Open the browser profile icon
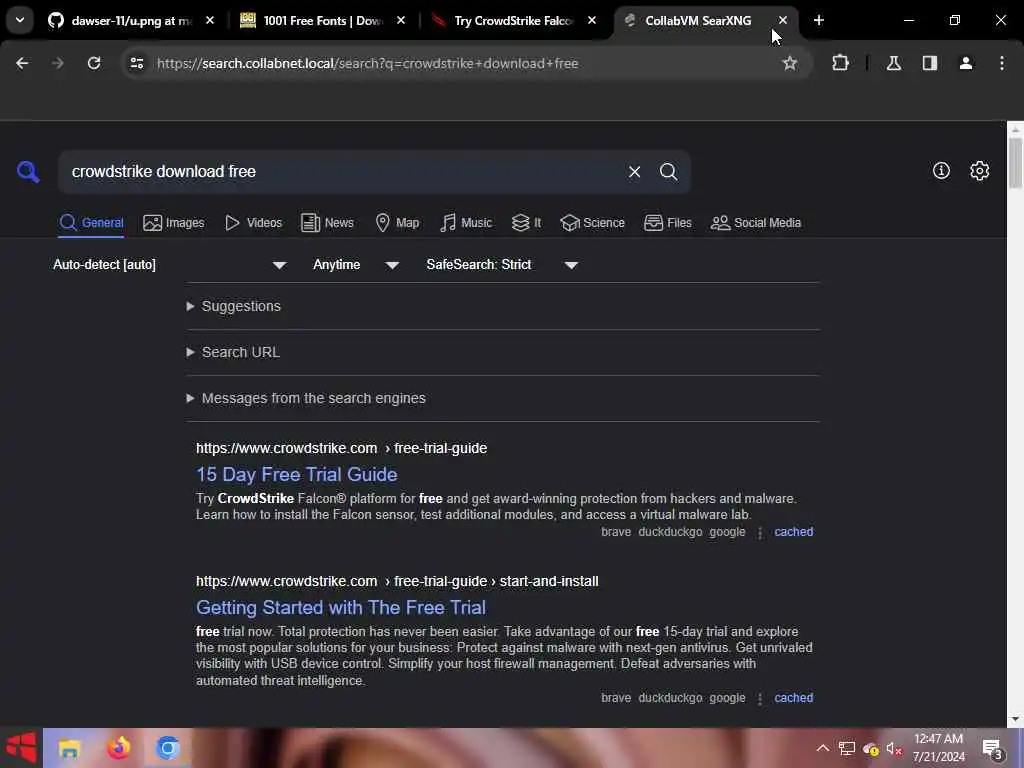 click(x=965, y=63)
